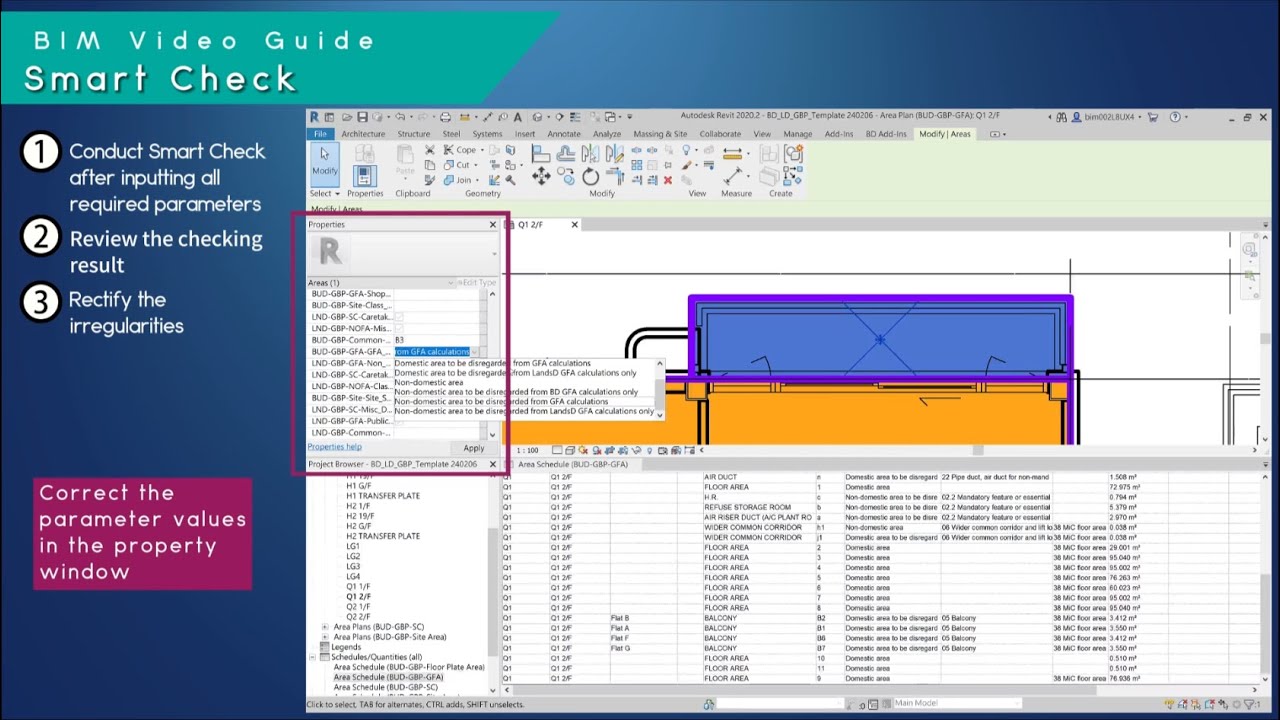
Task: Select the Align tool
Action: click(x=540, y=153)
